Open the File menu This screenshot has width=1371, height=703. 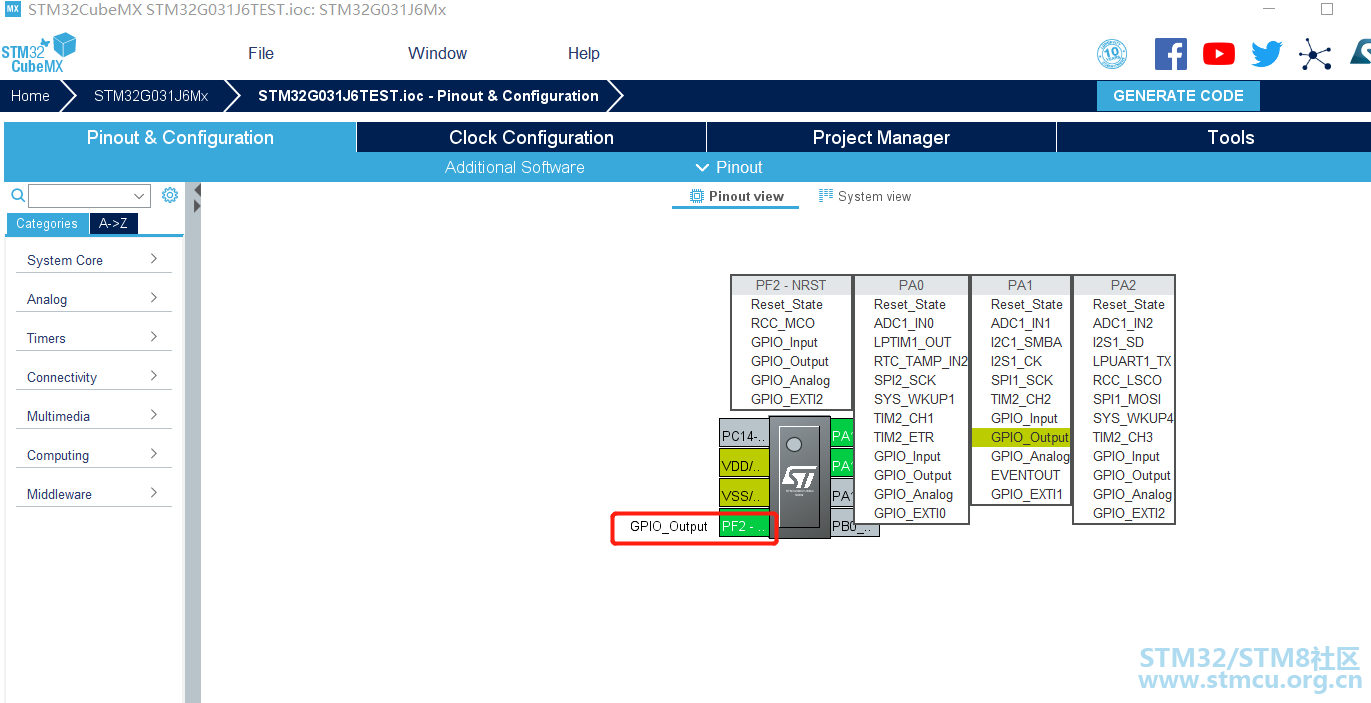click(261, 54)
